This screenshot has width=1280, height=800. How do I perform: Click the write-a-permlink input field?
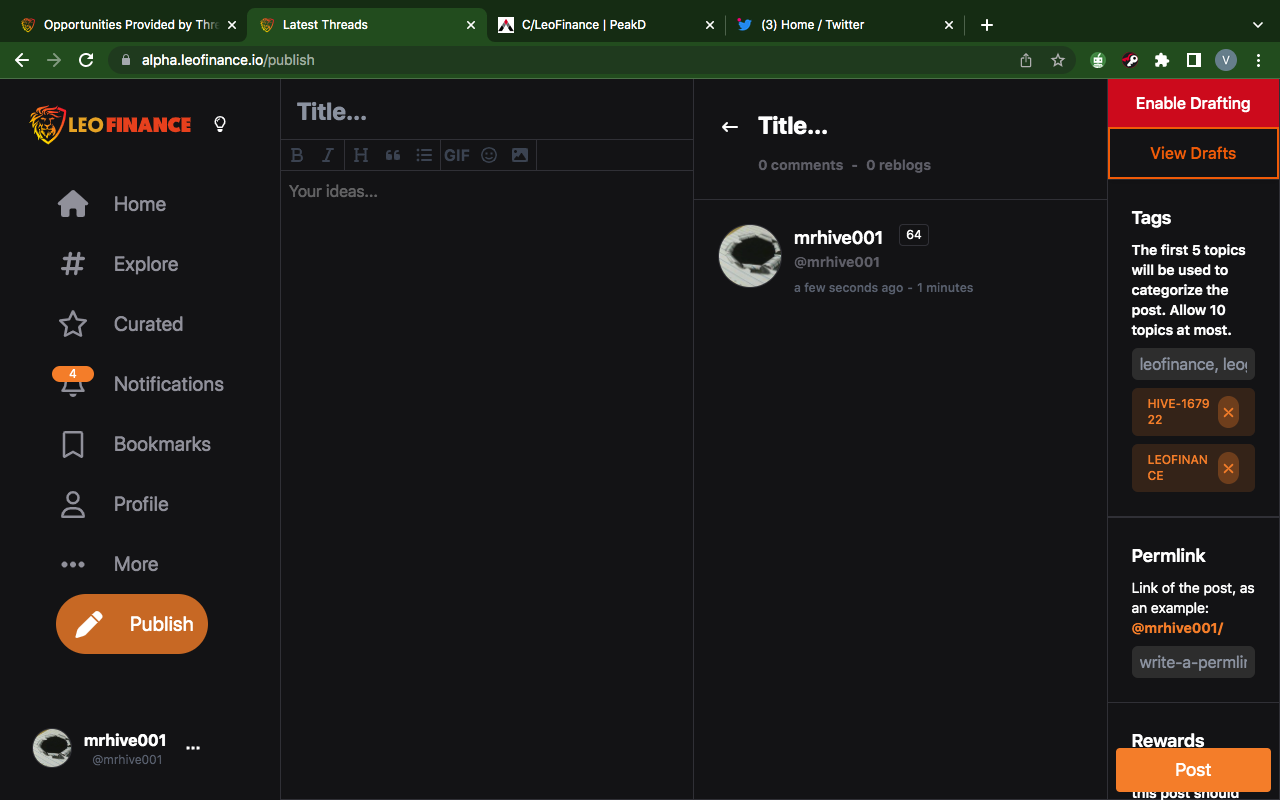coord(1193,662)
